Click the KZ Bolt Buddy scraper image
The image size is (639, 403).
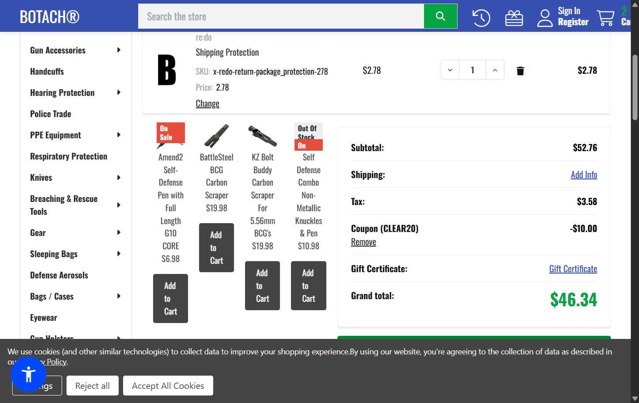[x=262, y=135]
